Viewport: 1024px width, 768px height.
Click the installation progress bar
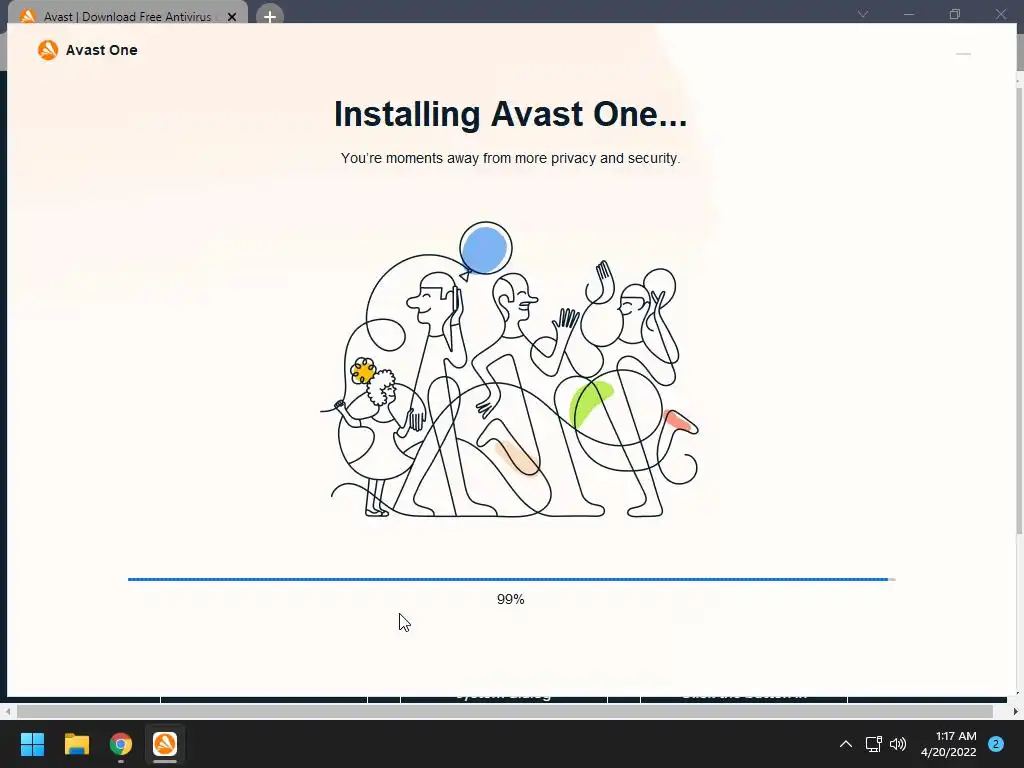(x=511, y=579)
